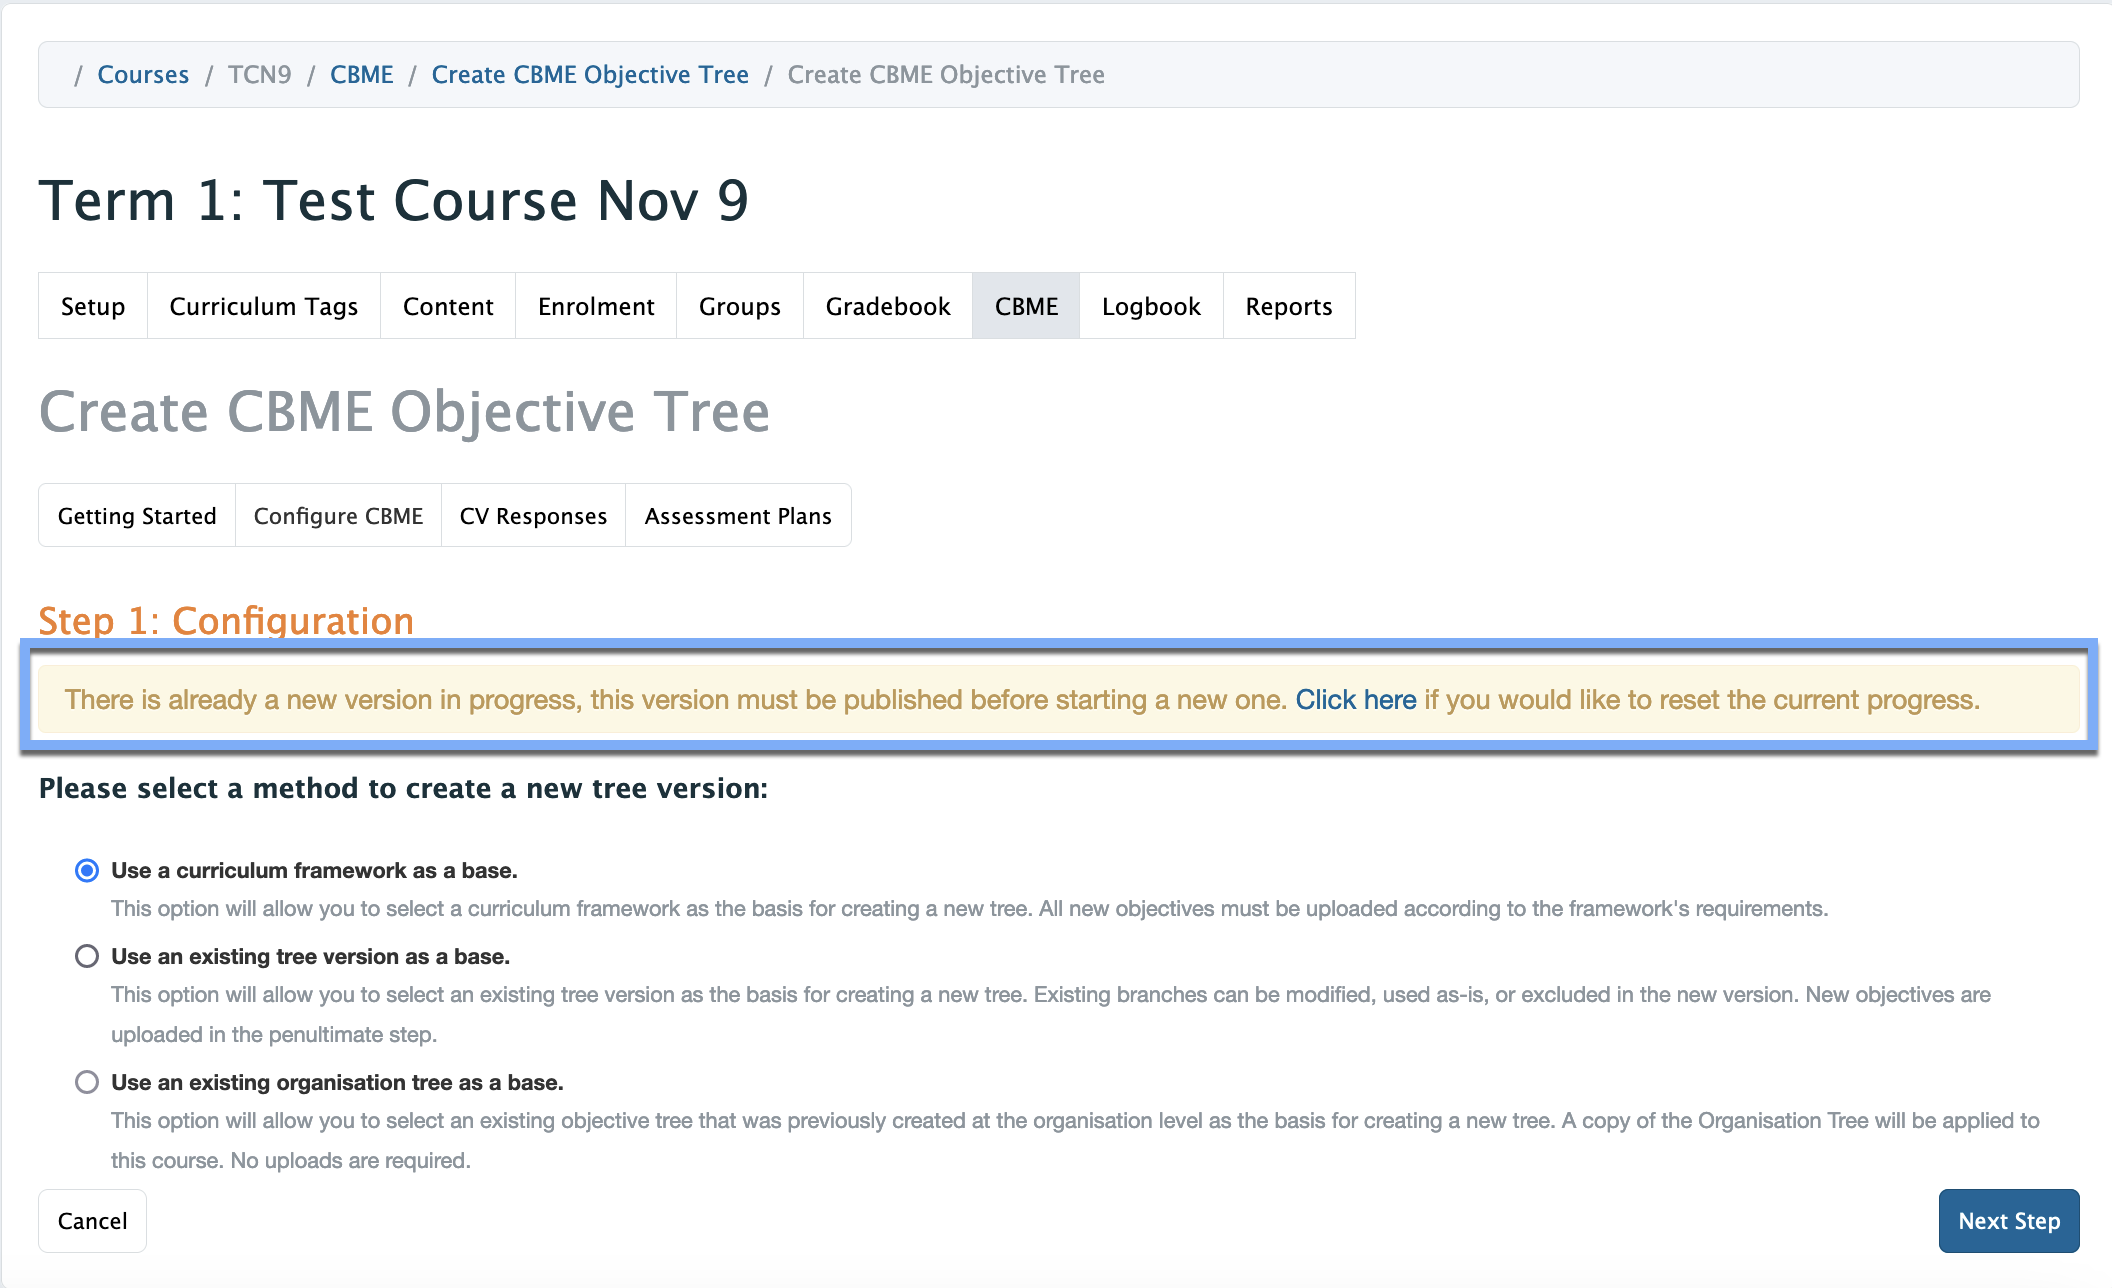Open the Setup tab

tap(93, 306)
